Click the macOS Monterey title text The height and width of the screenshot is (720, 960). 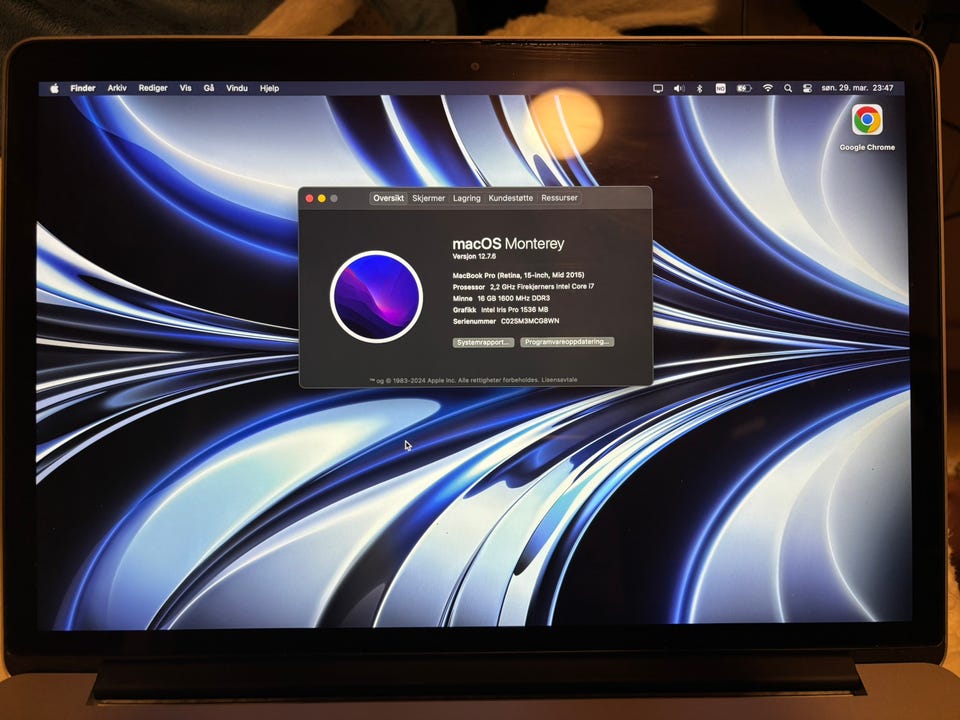(508, 244)
